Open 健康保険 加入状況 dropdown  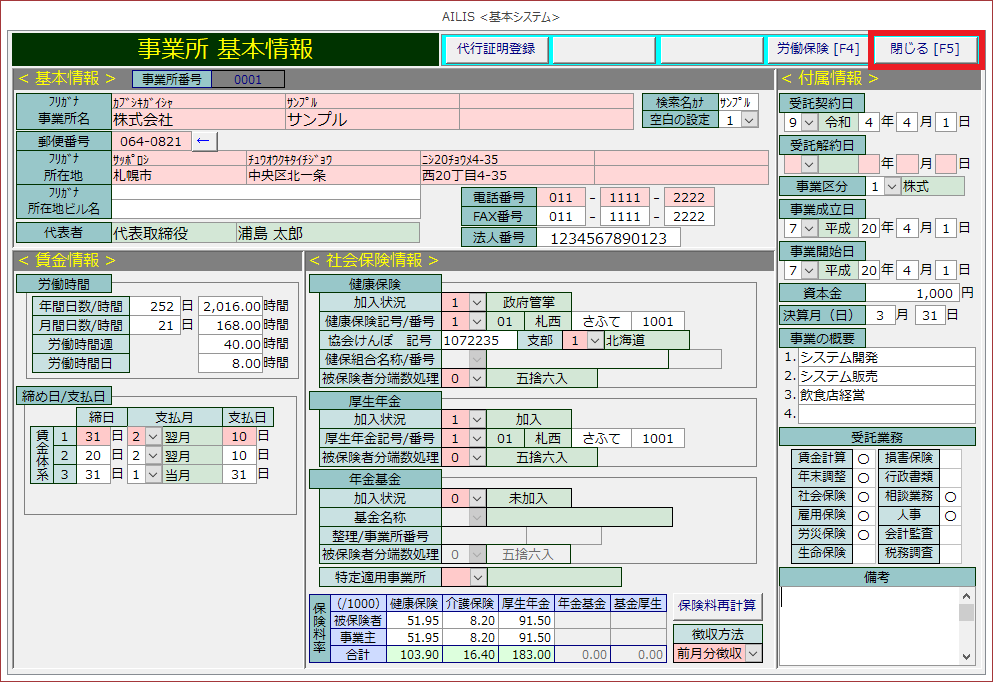click(x=477, y=302)
